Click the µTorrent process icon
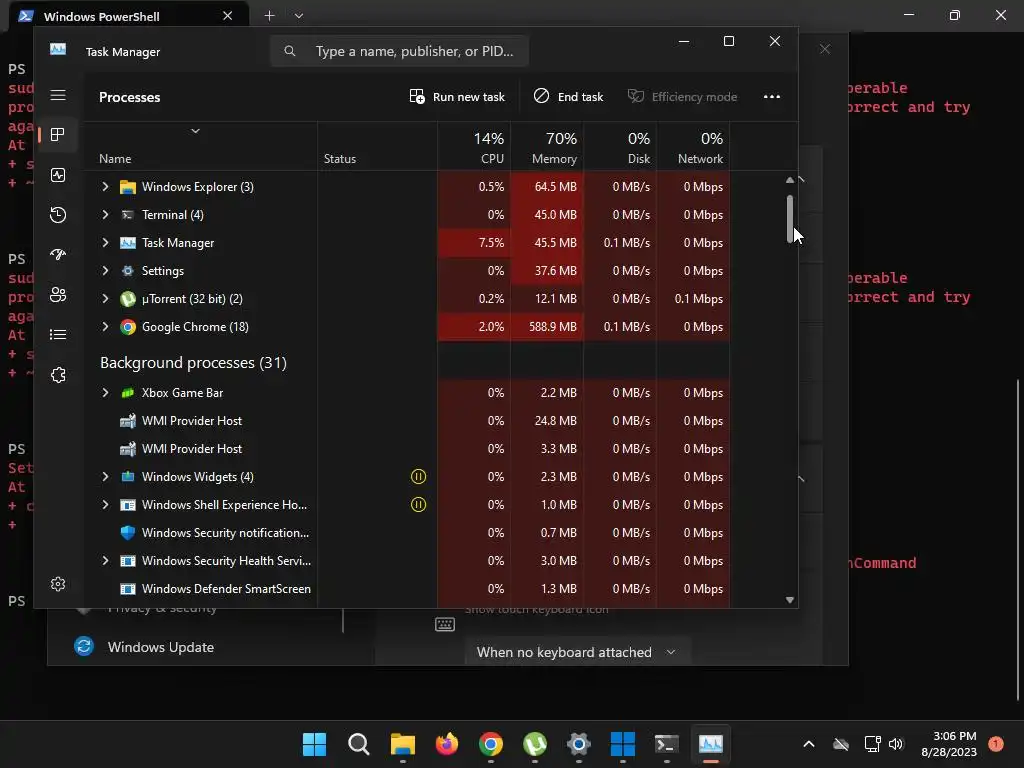Image resolution: width=1024 pixels, height=768 pixels. pos(128,299)
